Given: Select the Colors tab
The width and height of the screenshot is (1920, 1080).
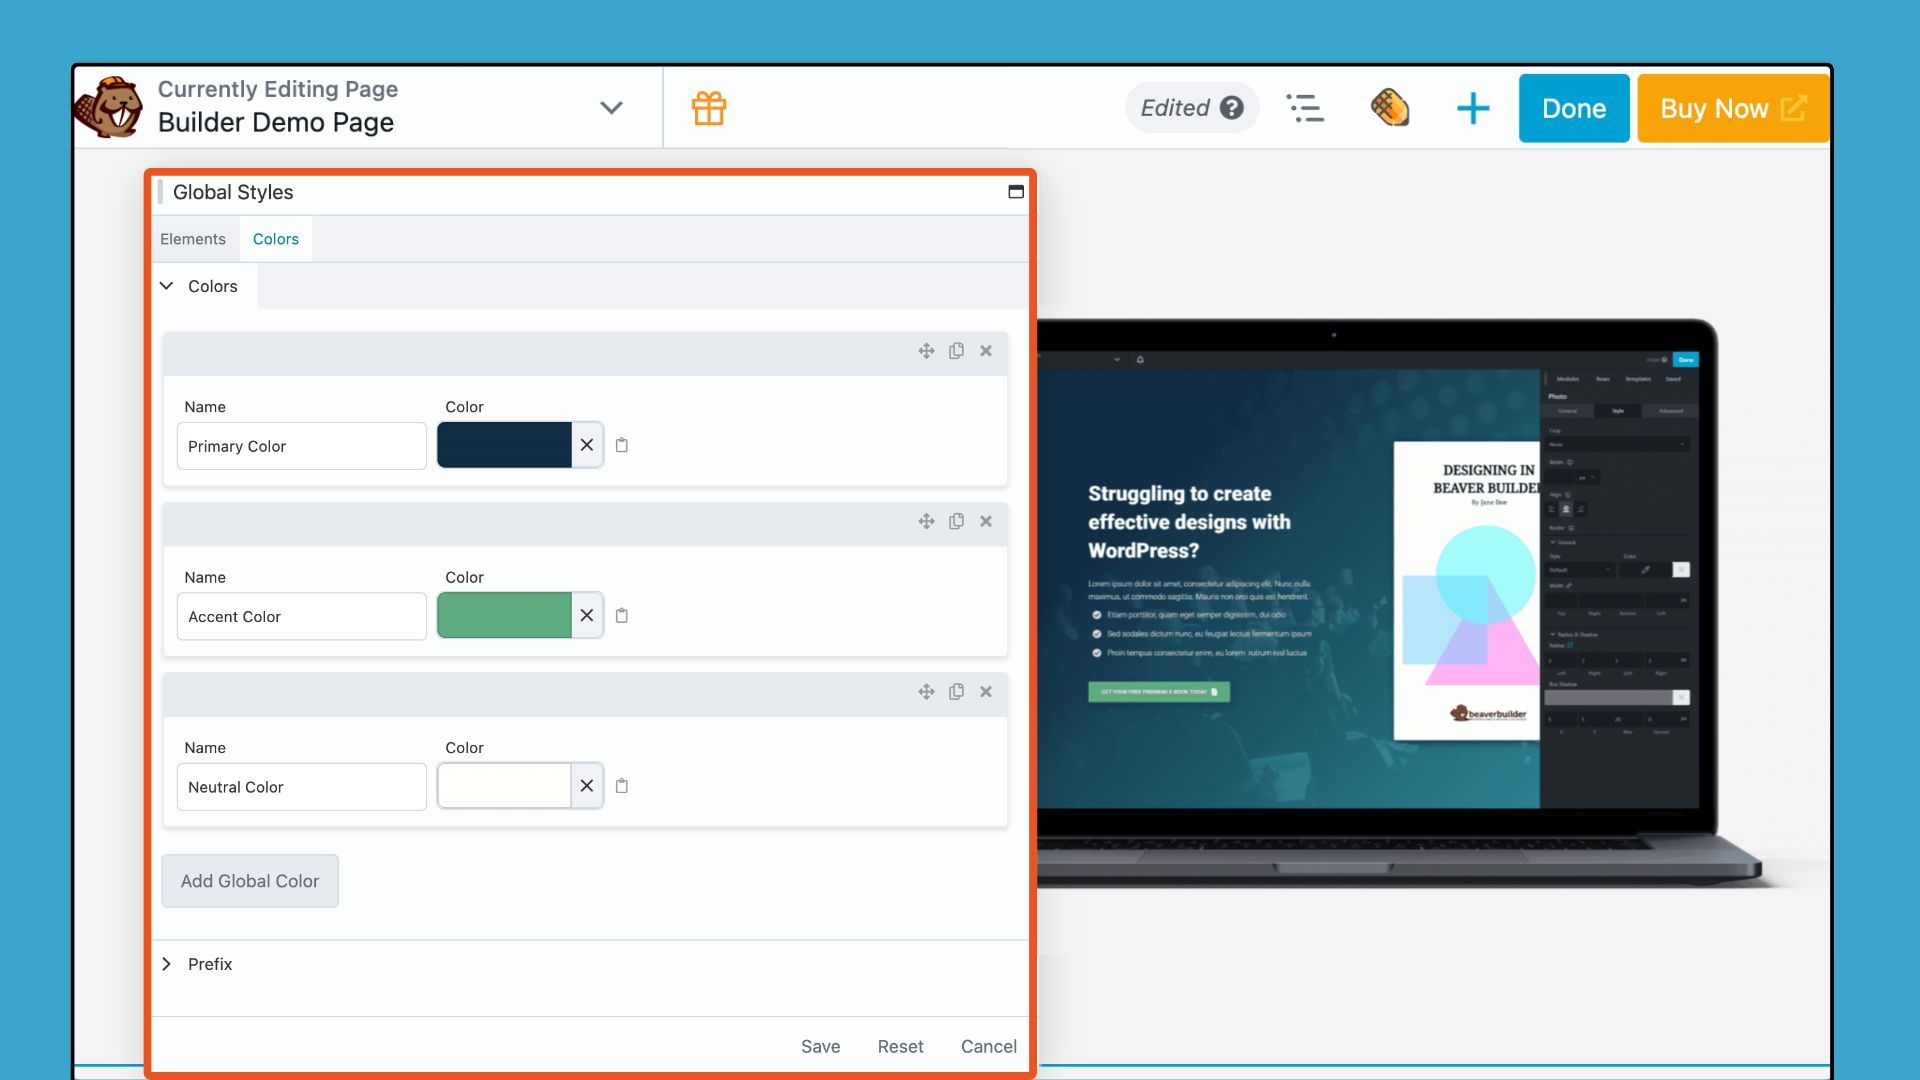Looking at the screenshot, I should 276,239.
